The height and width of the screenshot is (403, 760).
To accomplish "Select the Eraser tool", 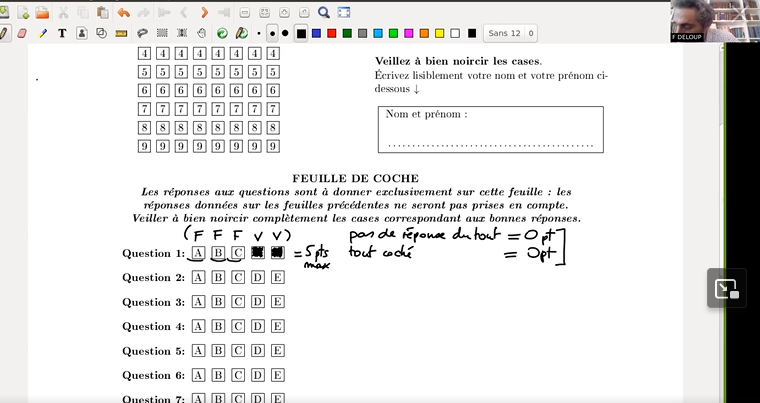I will pyautogui.click(x=22, y=33).
